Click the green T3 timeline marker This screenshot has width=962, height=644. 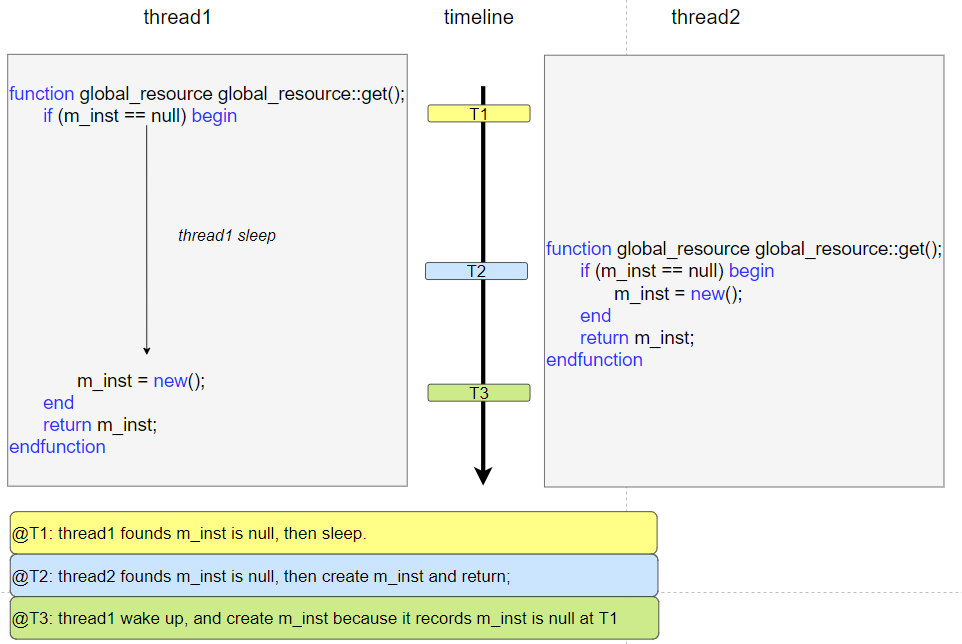[x=479, y=393]
